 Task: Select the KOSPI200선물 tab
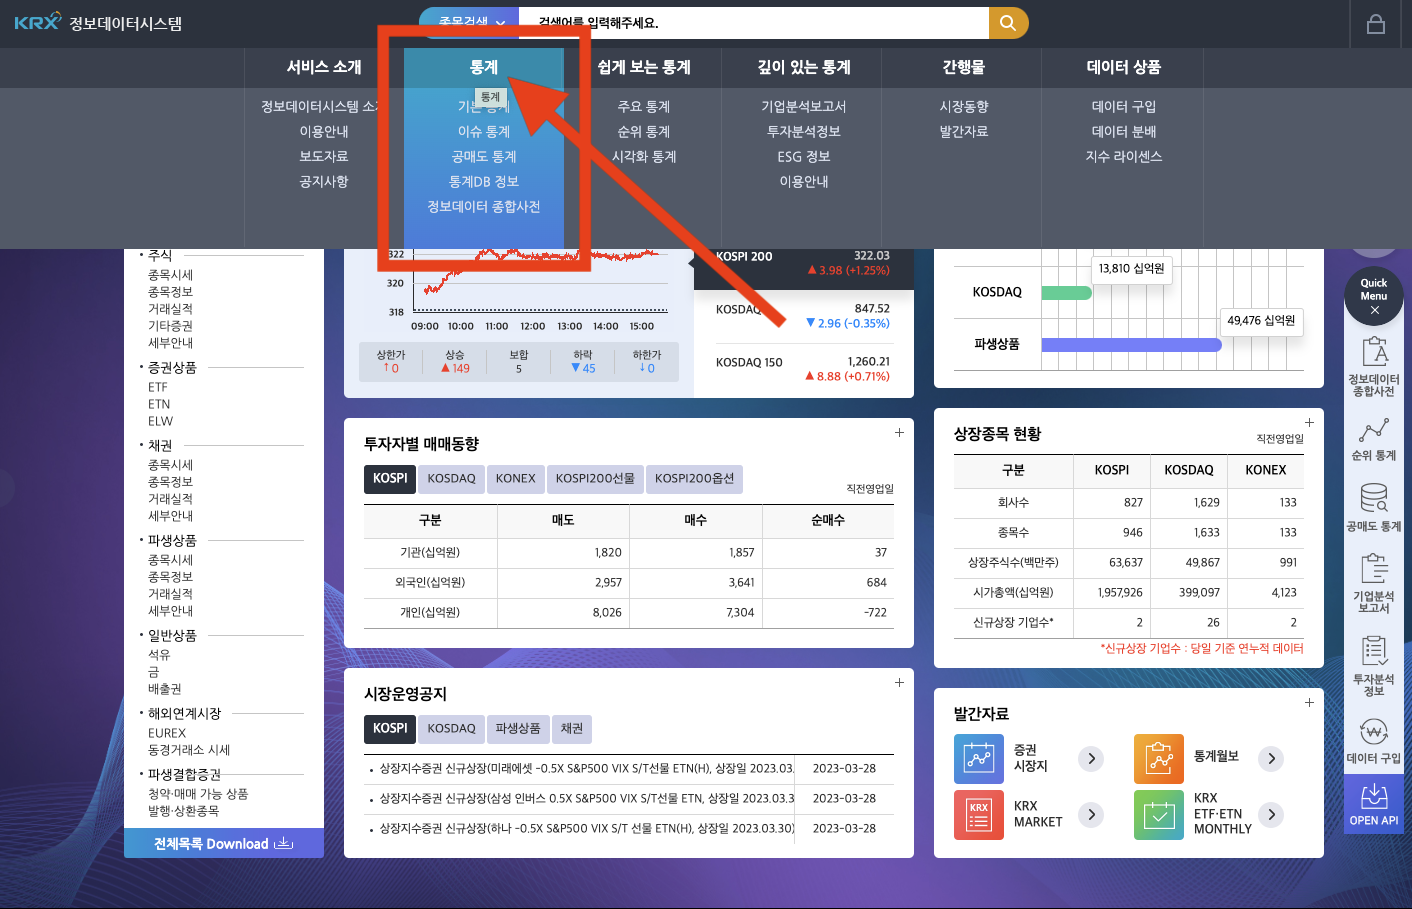(x=595, y=479)
